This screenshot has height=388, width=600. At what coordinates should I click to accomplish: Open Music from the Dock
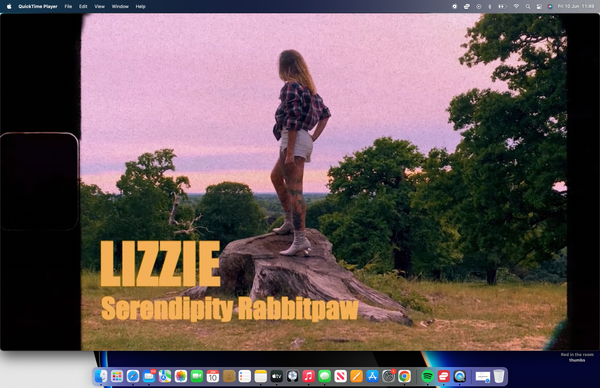click(x=308, y=377)
